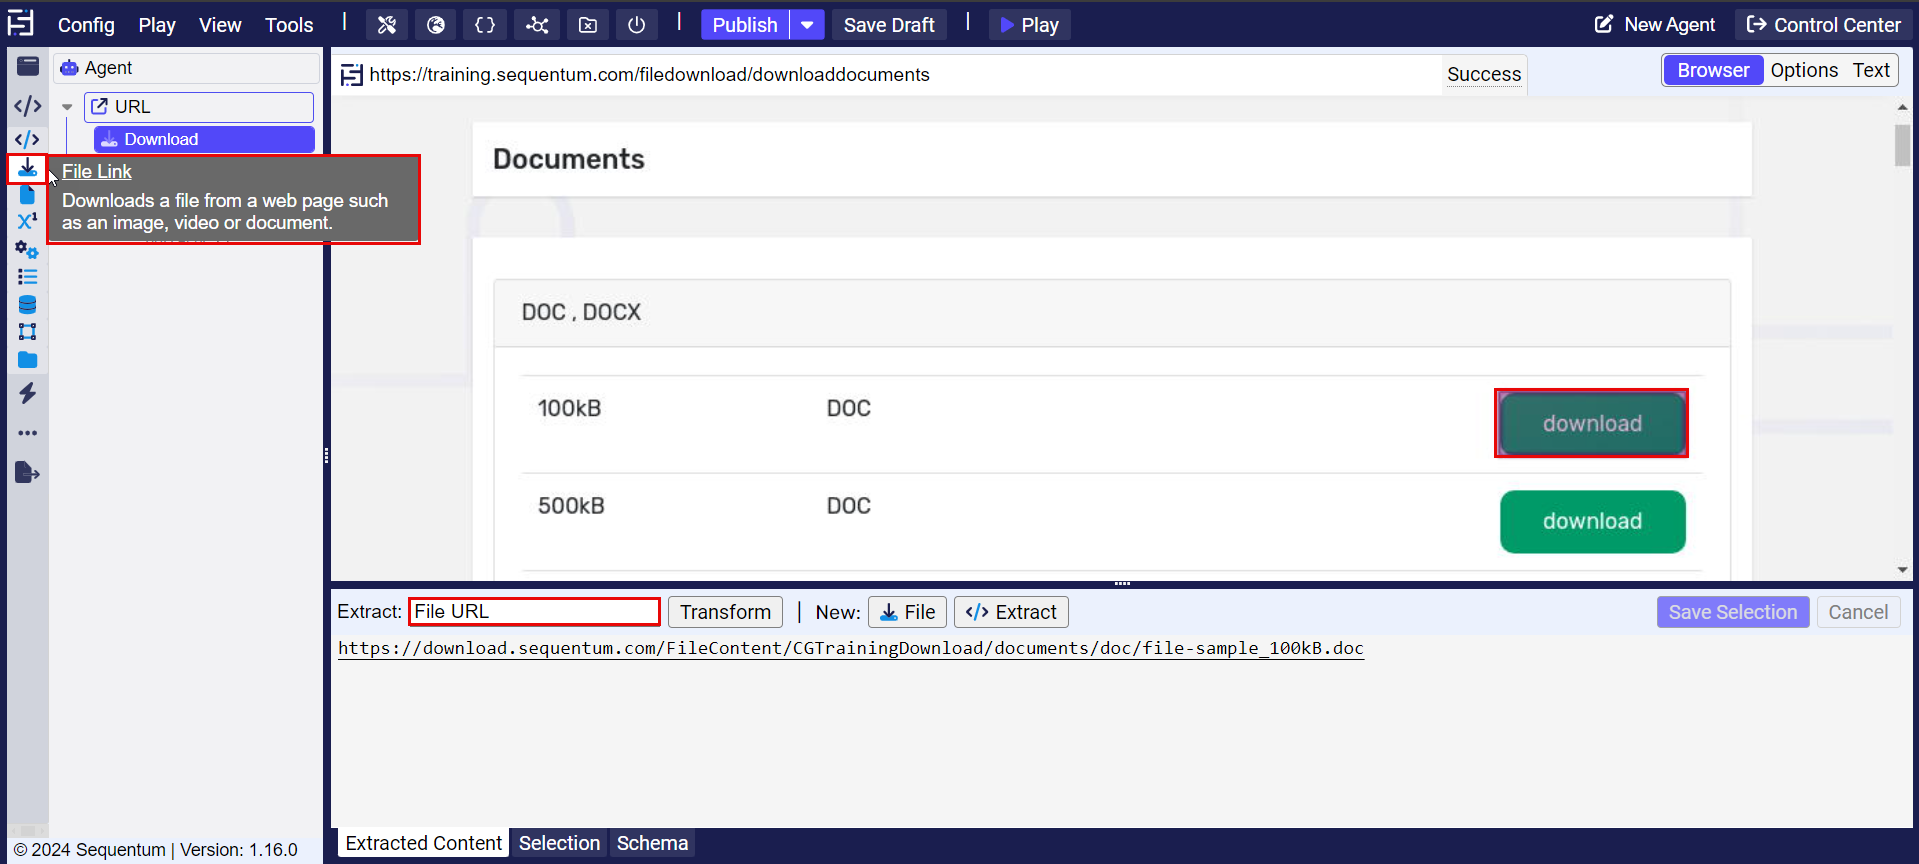Open the Publish dropdown arrow
This screenshot has width=1919, height=864.
point(807,25)
